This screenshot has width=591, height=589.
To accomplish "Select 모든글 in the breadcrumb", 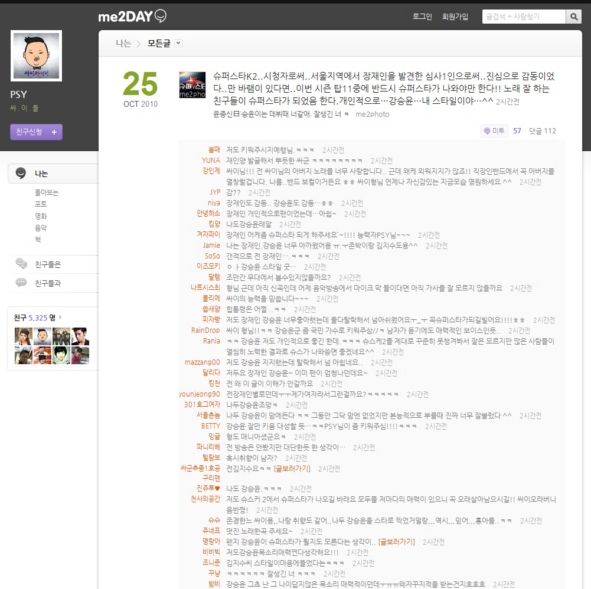I will pyautogui.click(x=159, y=43).
